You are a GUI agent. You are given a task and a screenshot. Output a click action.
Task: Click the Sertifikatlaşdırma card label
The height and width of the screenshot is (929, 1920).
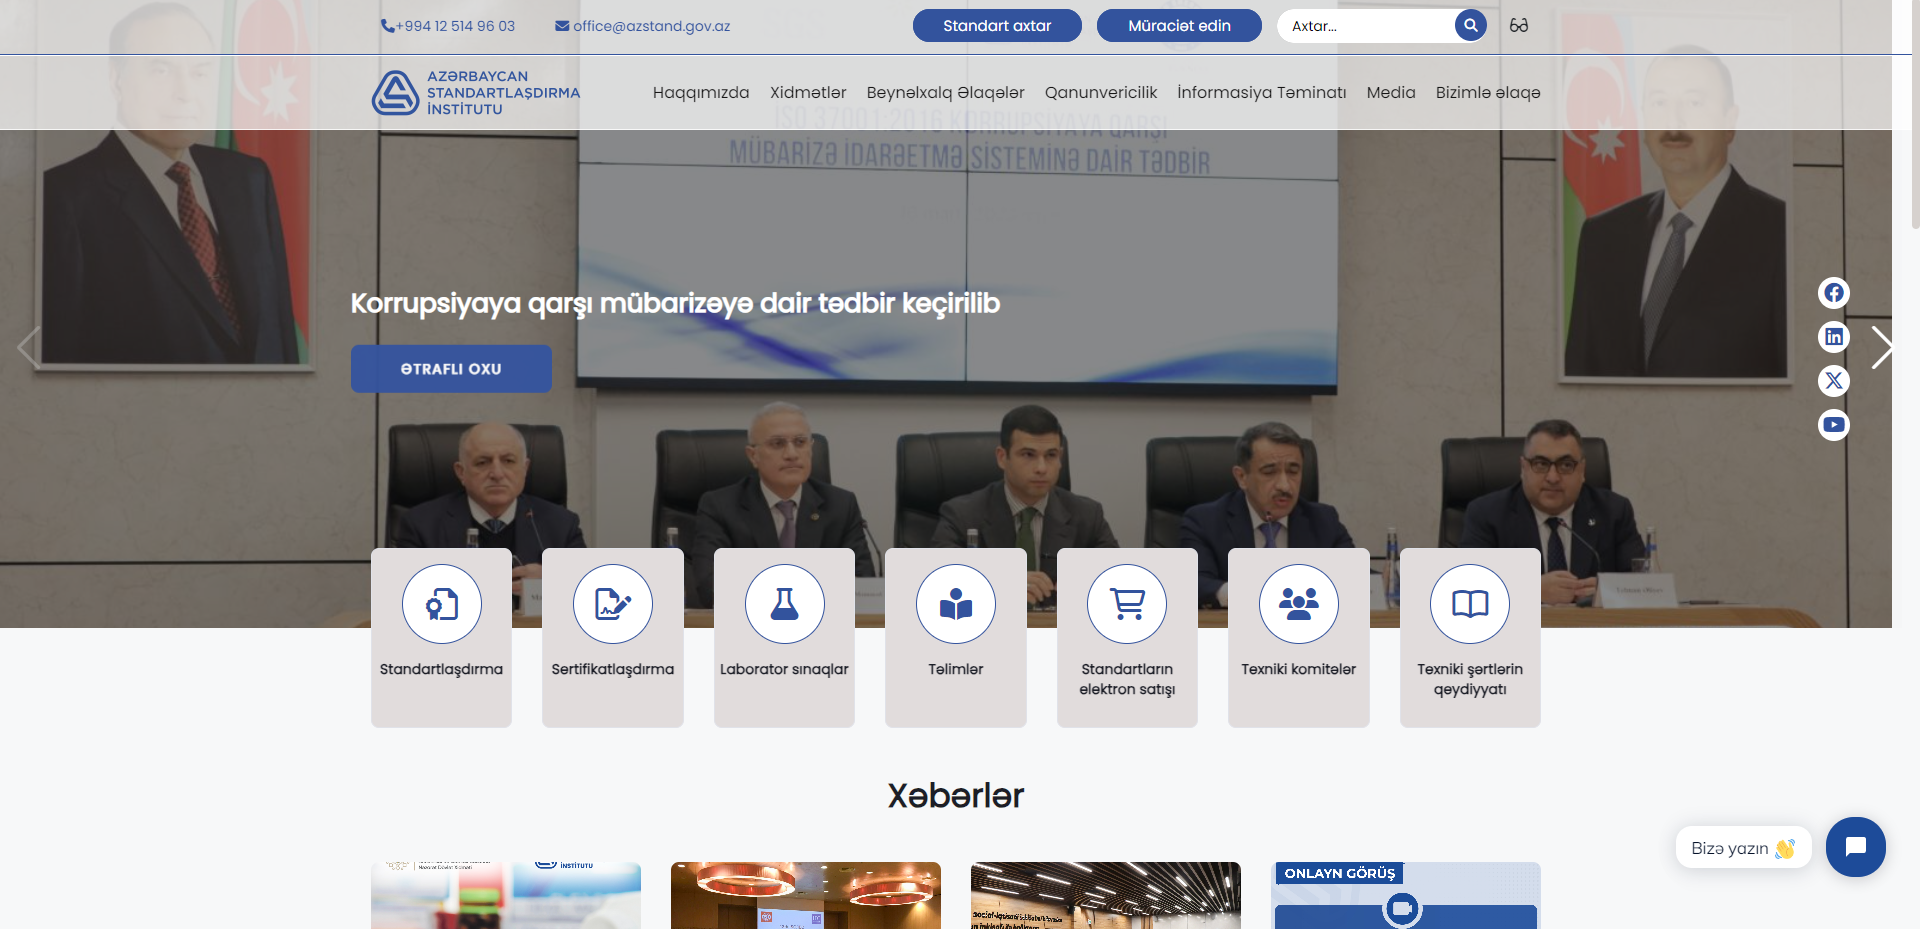click(x=613, y=669)
